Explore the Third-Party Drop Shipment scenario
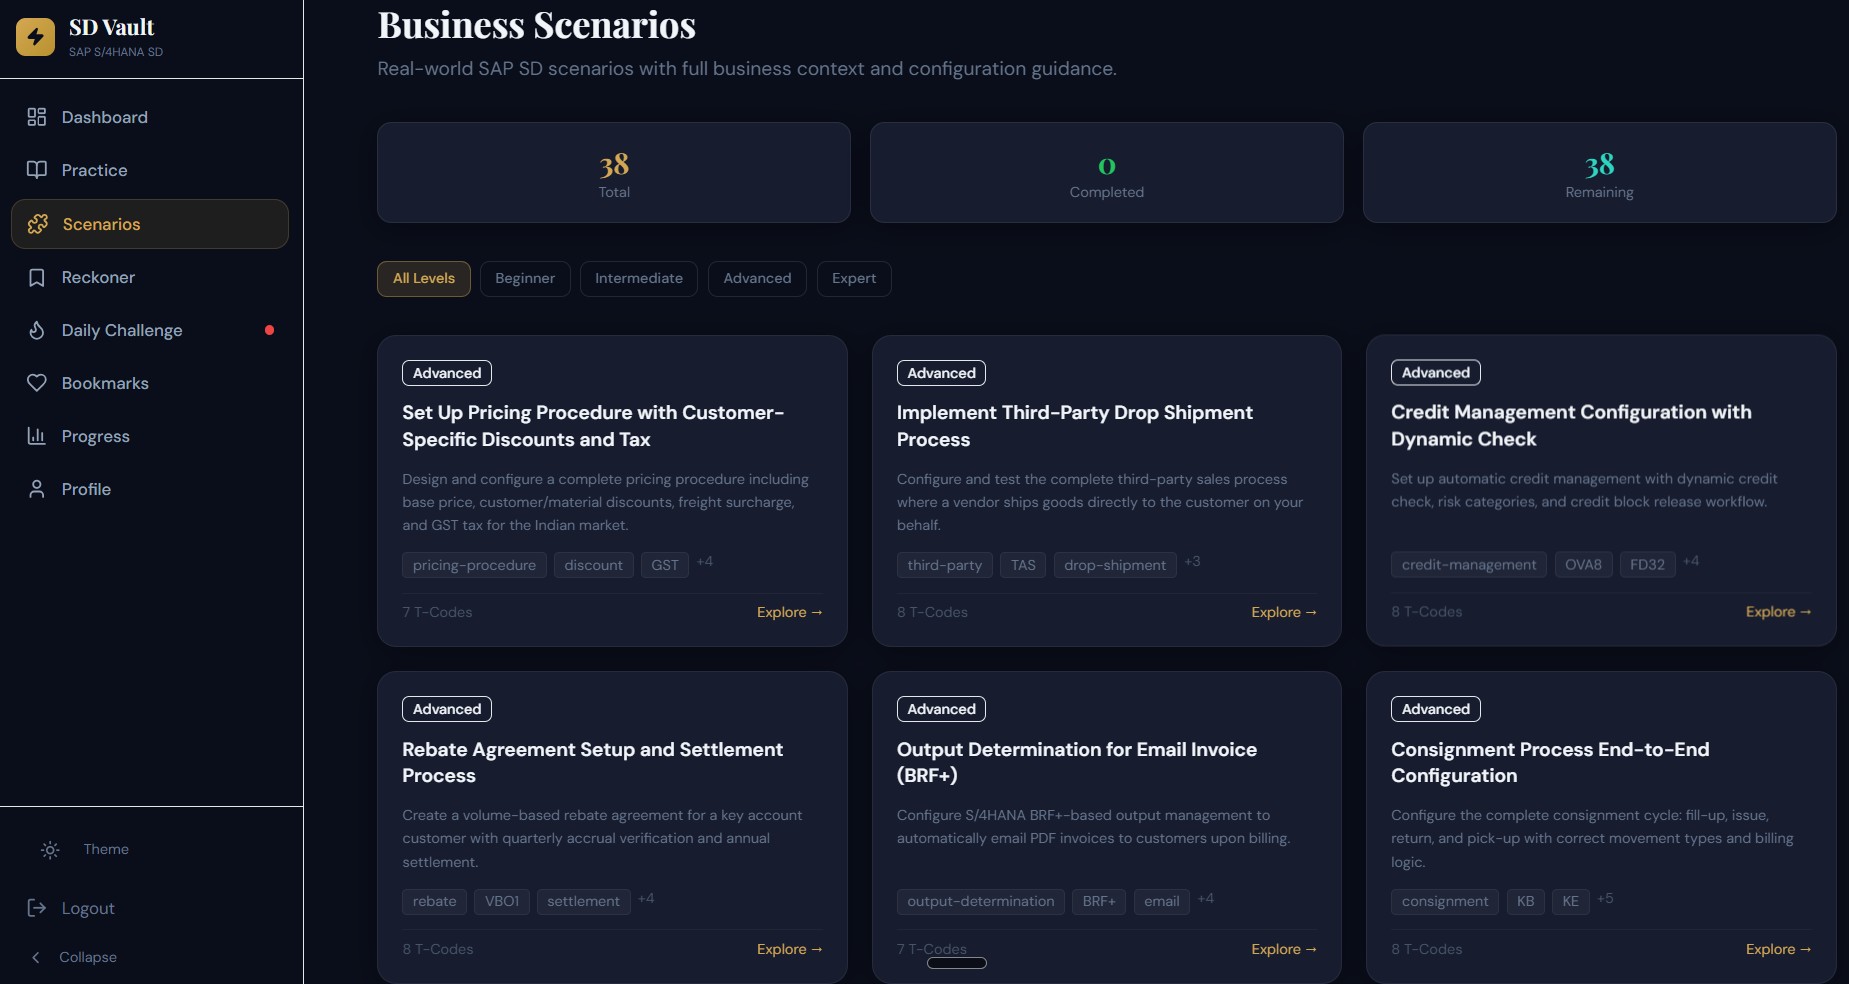The height and width of the screenshot is (984, 1849). pos(1283,612)
